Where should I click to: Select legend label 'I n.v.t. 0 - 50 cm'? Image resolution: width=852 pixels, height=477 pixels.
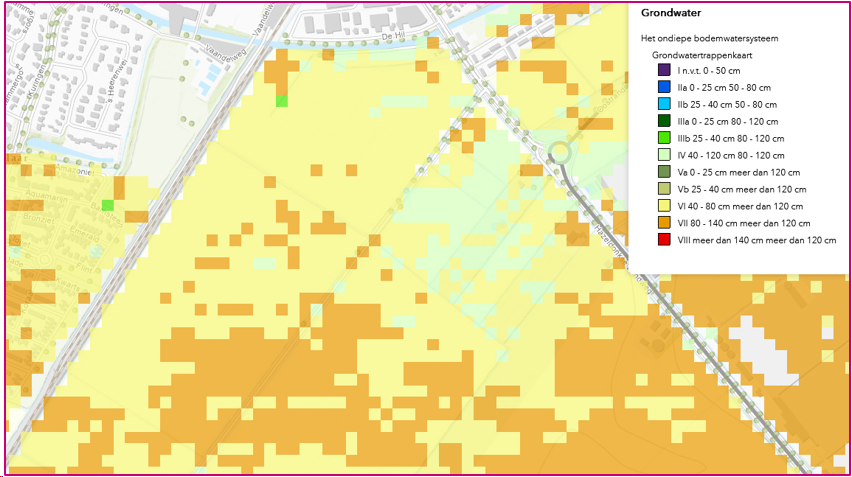tap(709, 71)
